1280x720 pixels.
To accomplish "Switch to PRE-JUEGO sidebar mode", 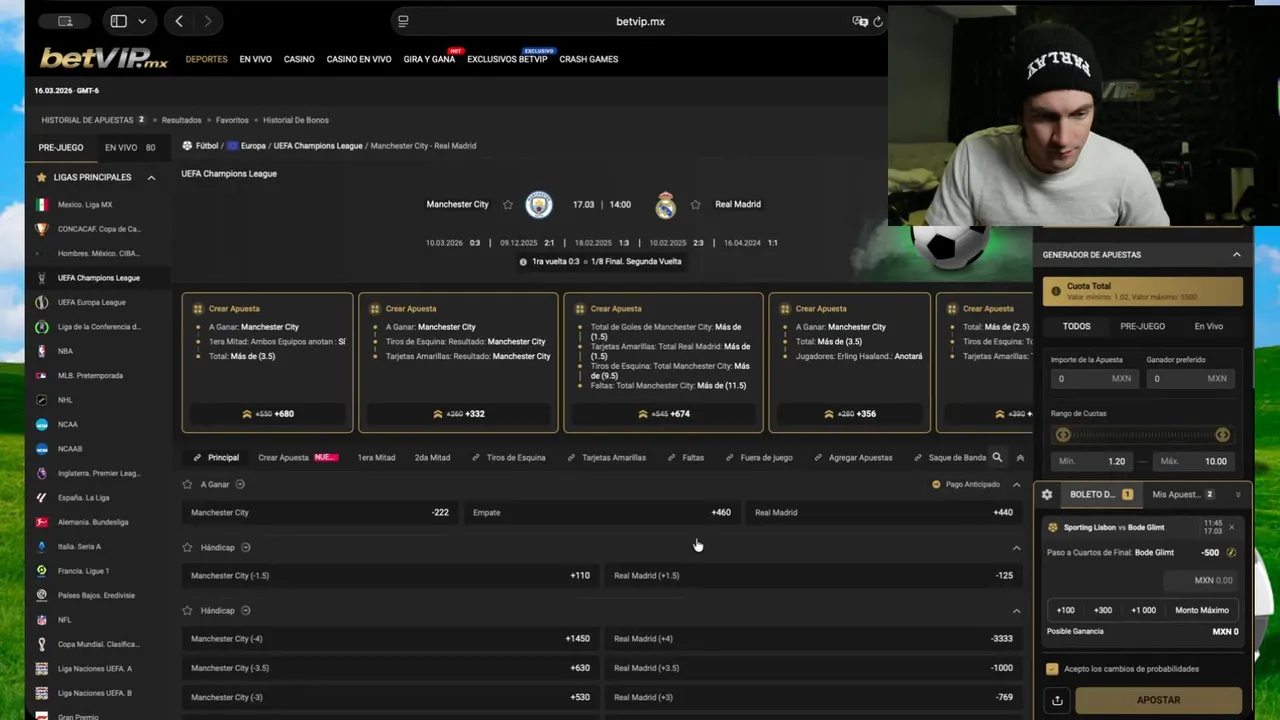I will click(x=61, y=147).
